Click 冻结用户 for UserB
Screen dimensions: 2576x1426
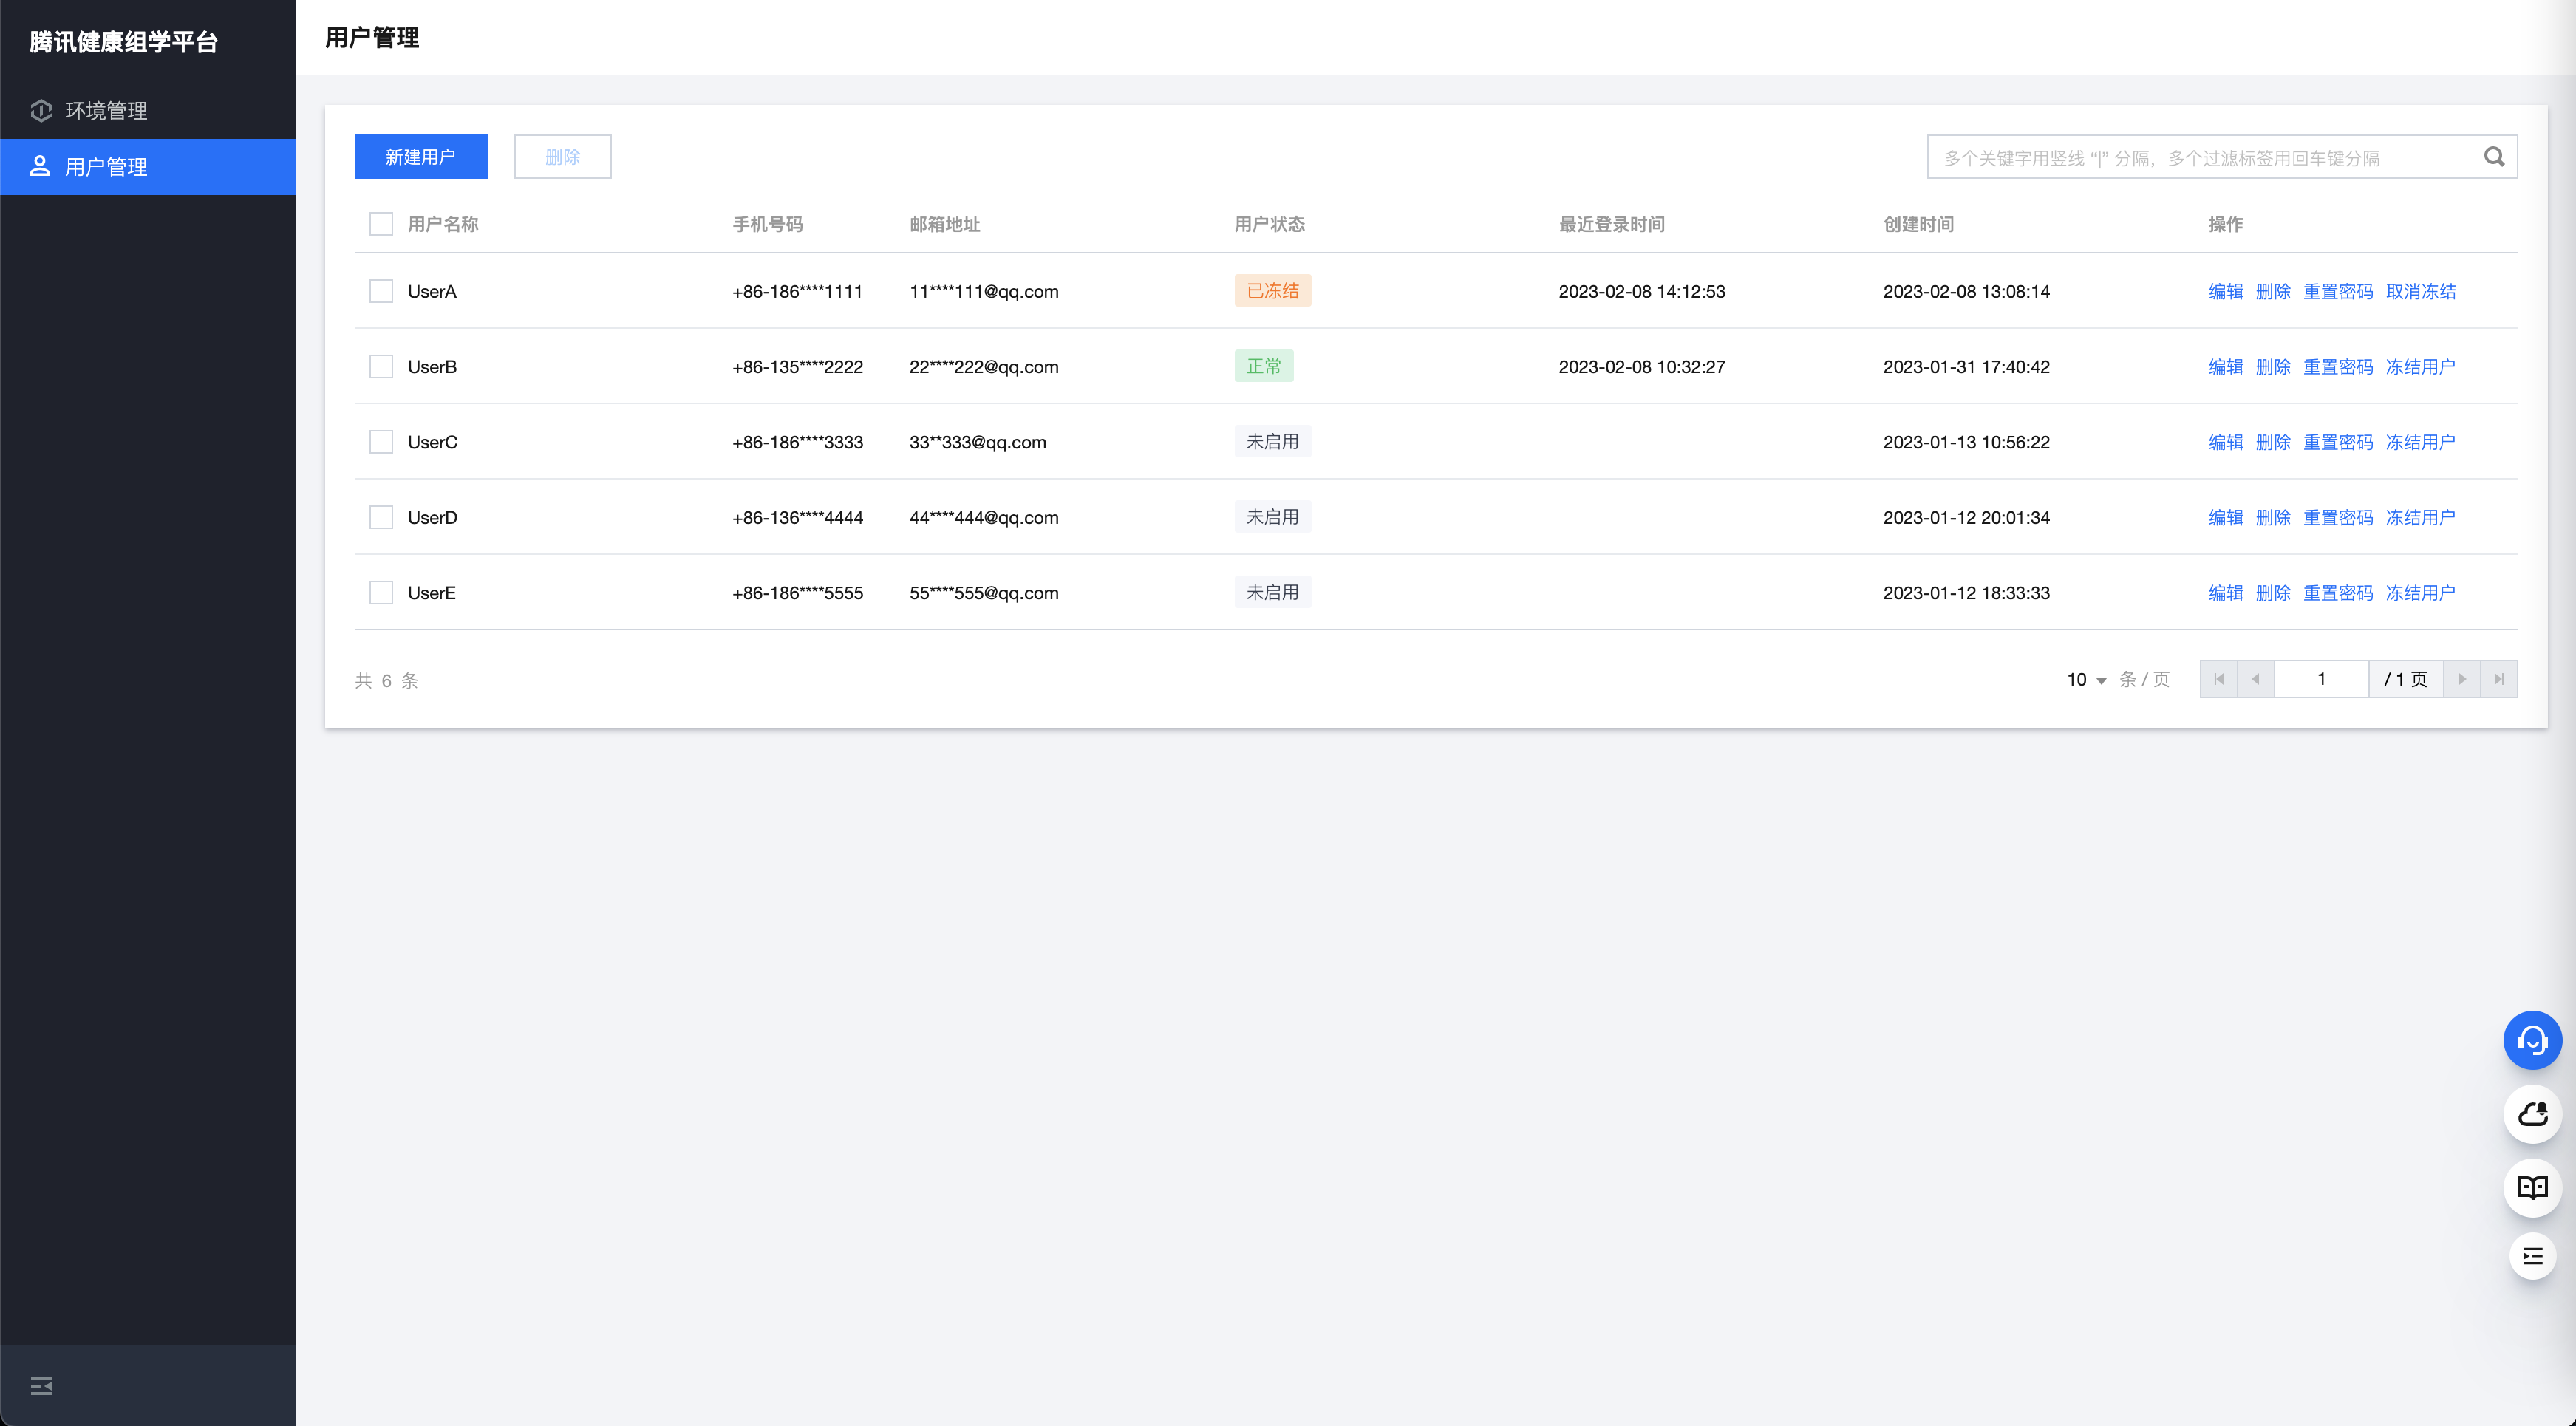tap(2420, 367)
